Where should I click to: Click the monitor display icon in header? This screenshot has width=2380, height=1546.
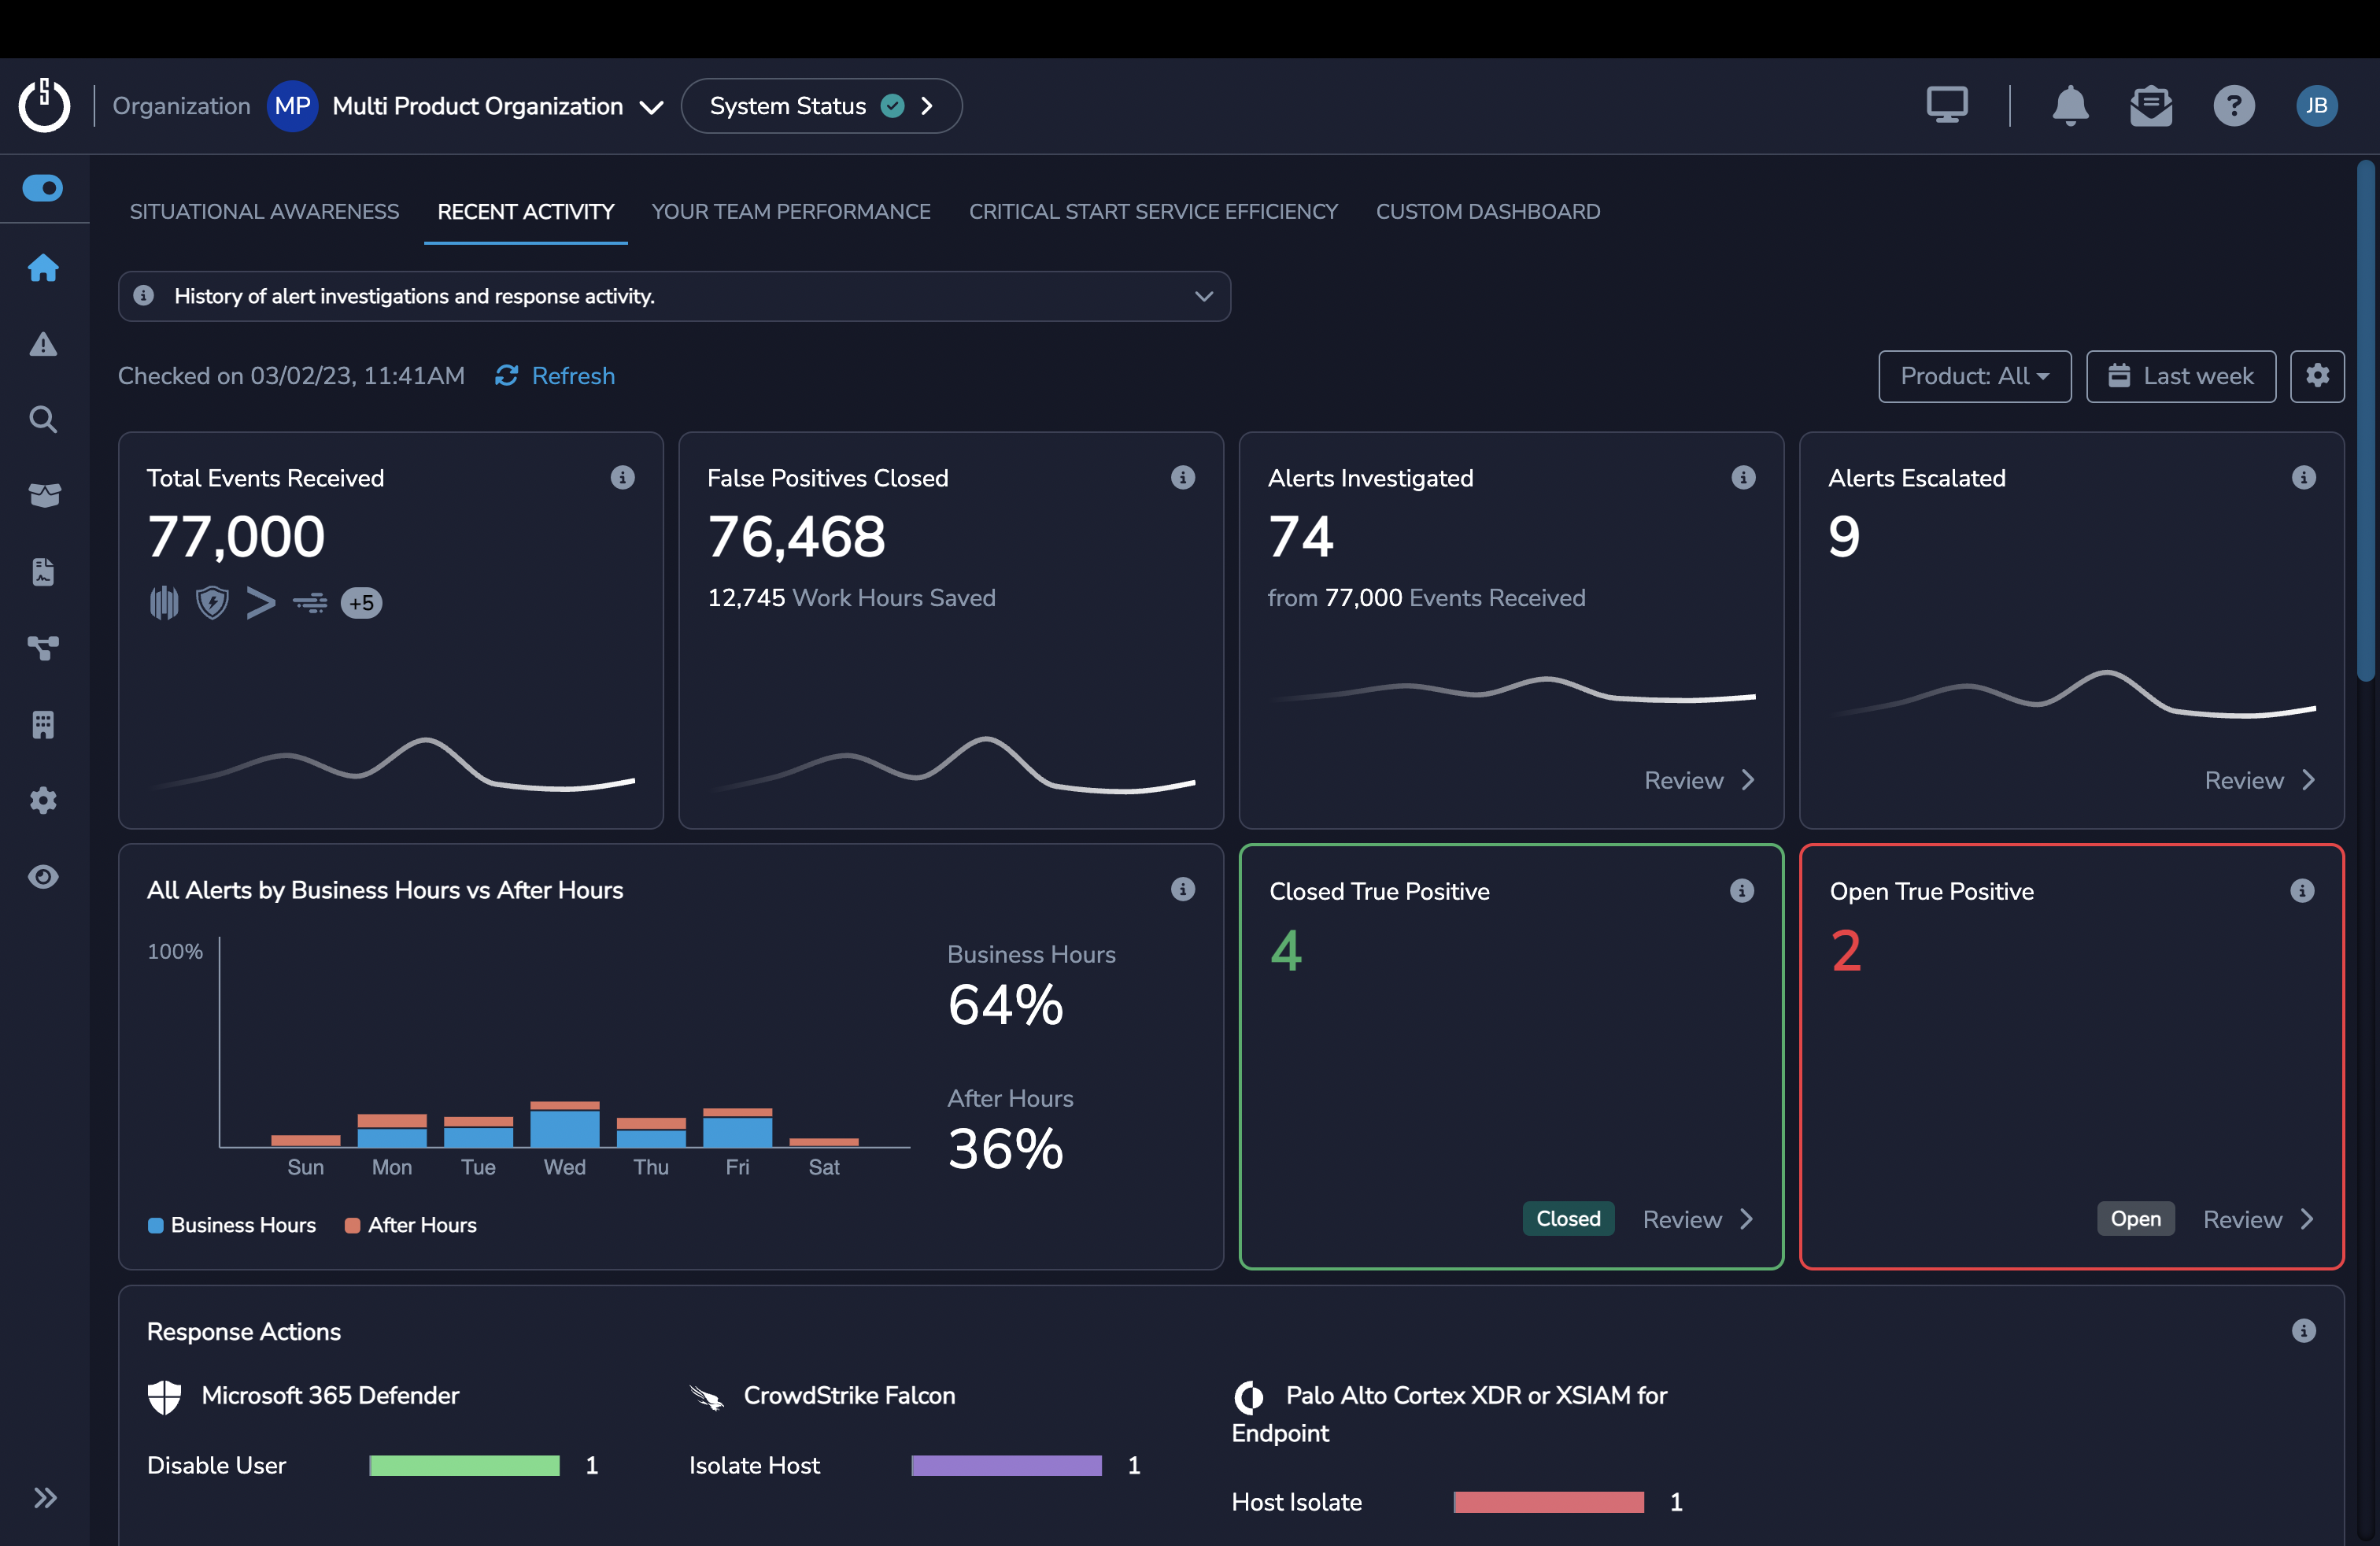pos(1947,105)
